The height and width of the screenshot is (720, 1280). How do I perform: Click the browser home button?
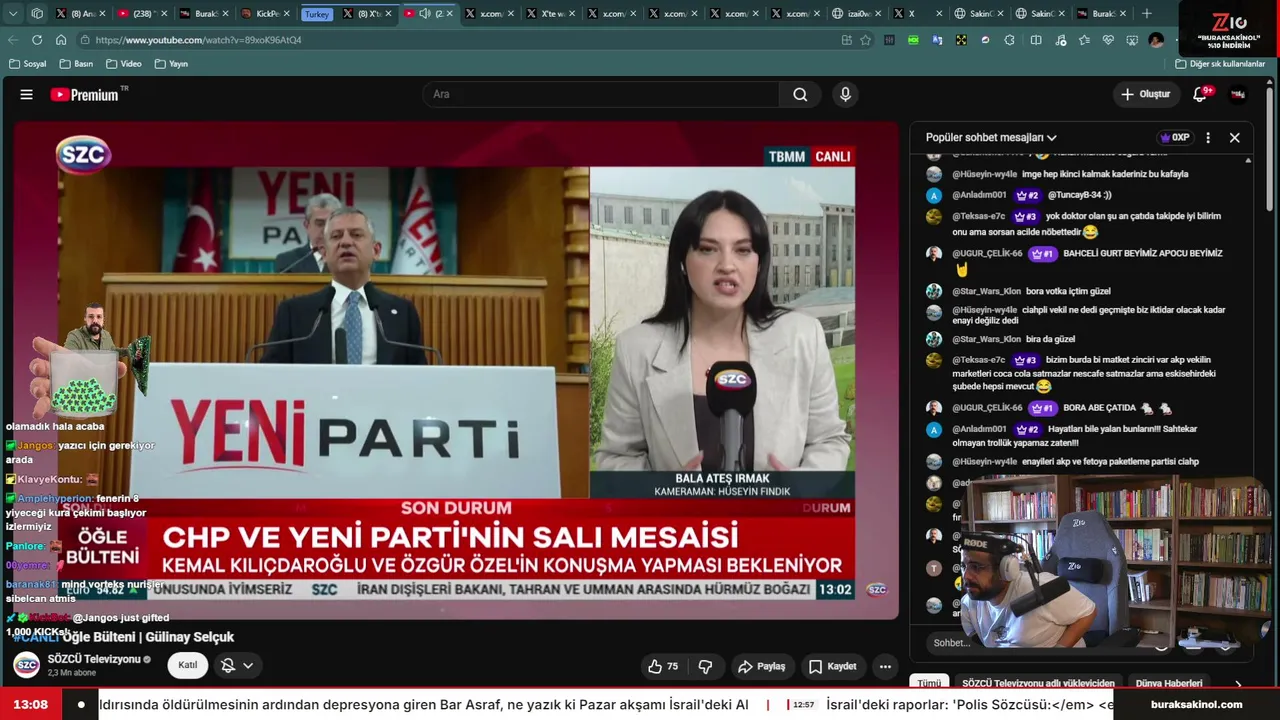point(61,40)
